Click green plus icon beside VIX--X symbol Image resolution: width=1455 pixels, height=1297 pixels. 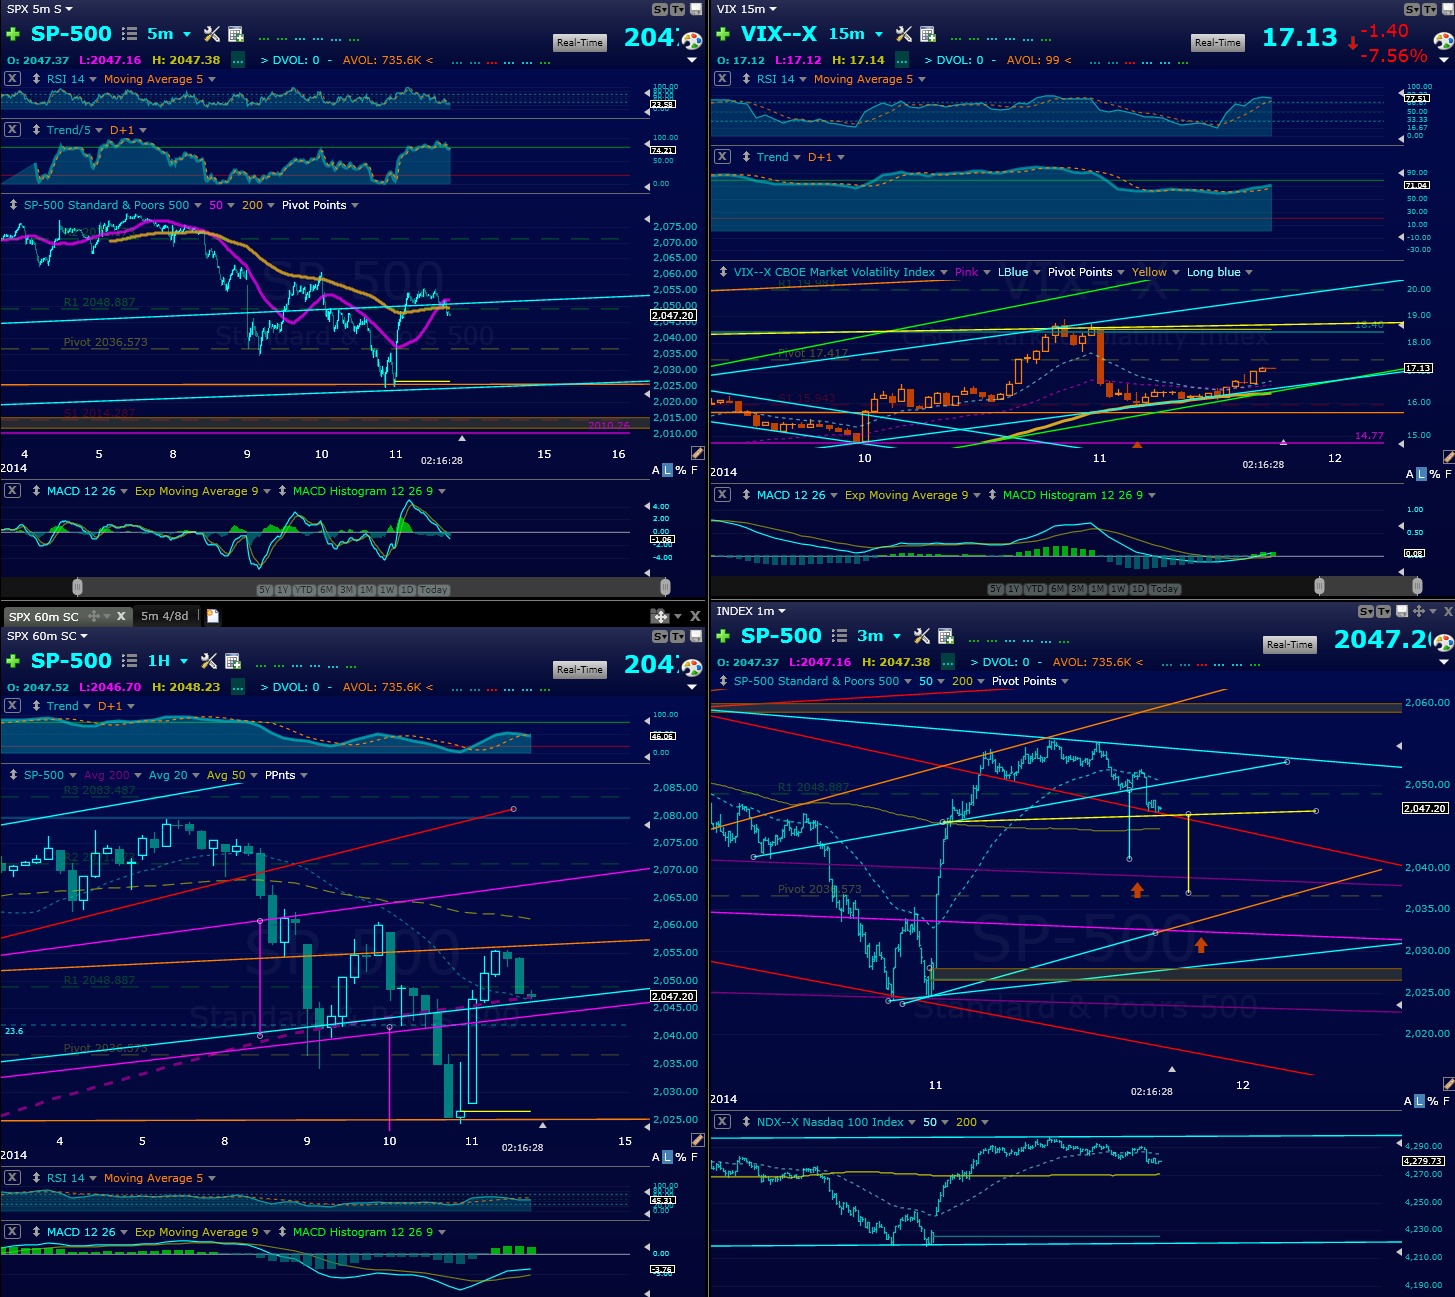pyautogui.click(x=723, y=35)
